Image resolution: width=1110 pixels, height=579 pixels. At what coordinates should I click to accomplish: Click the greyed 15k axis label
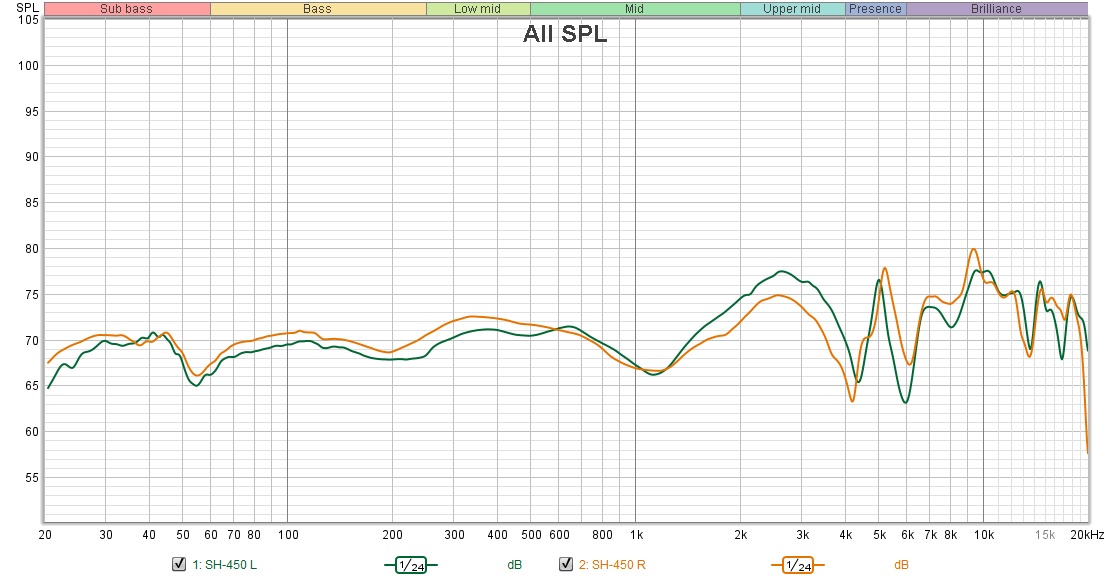pos(1045,535)
